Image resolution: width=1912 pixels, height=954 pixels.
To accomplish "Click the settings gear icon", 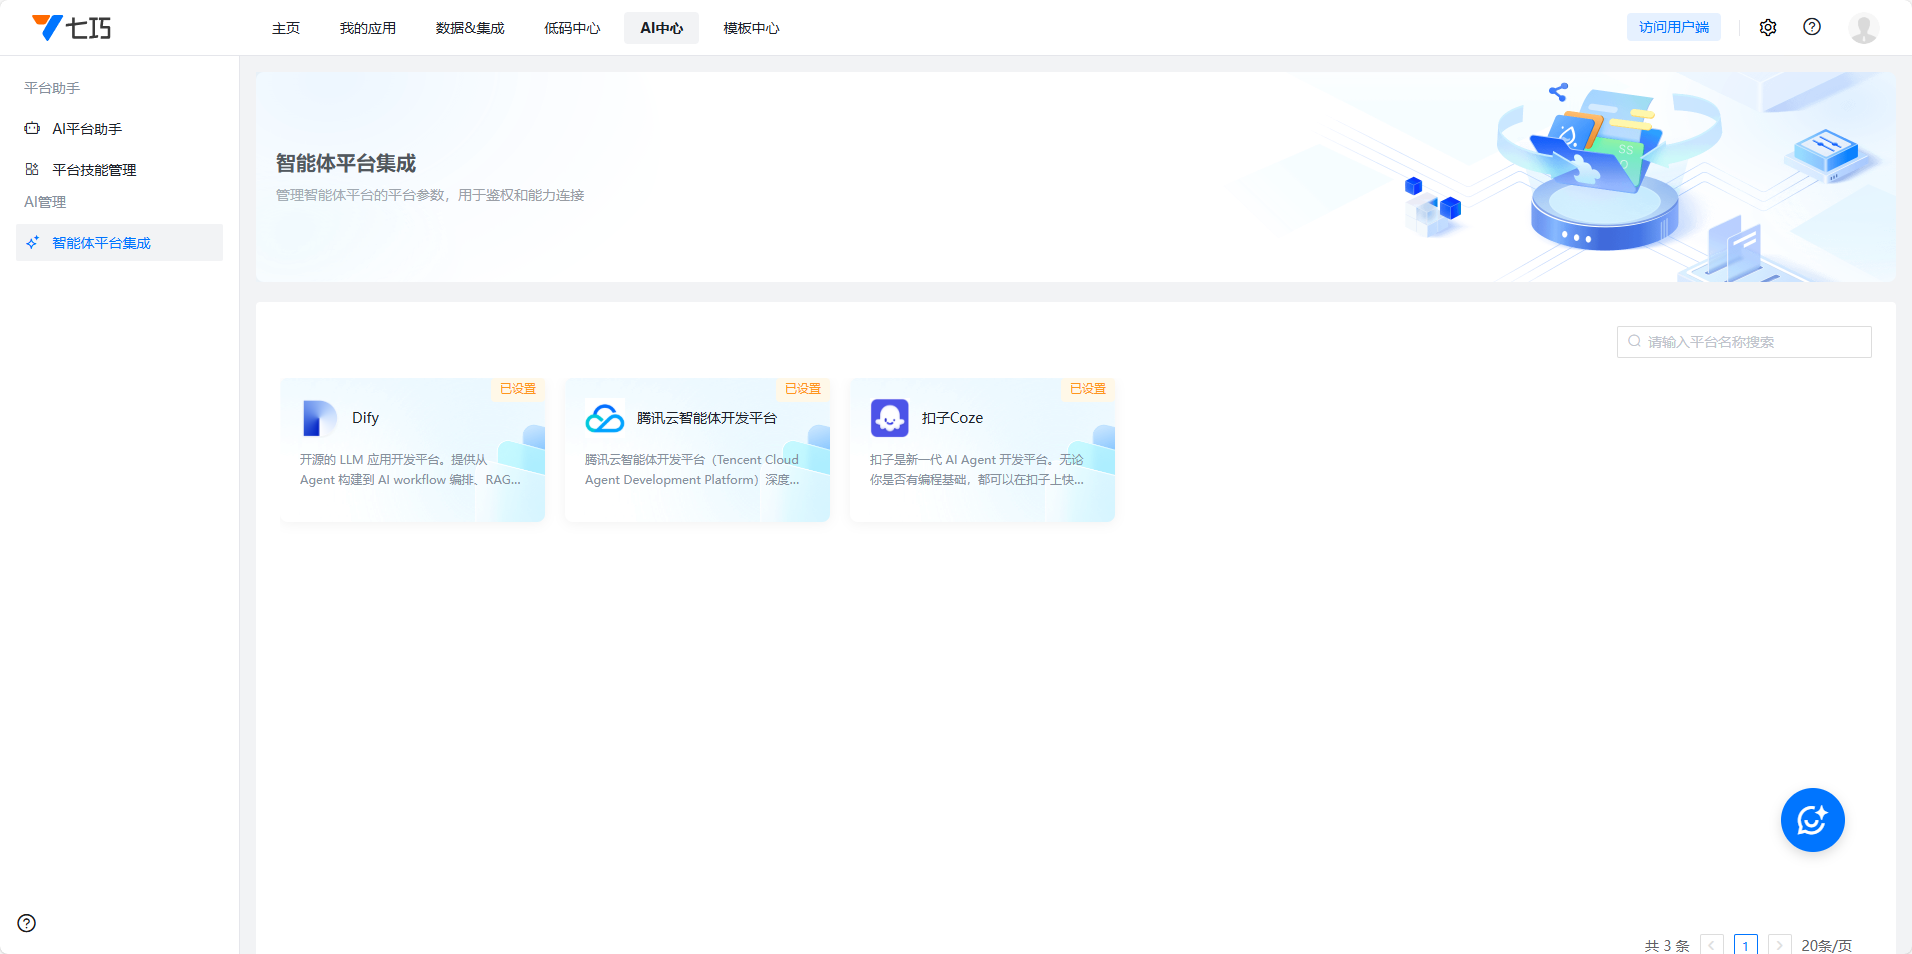I will point(1768,28).
